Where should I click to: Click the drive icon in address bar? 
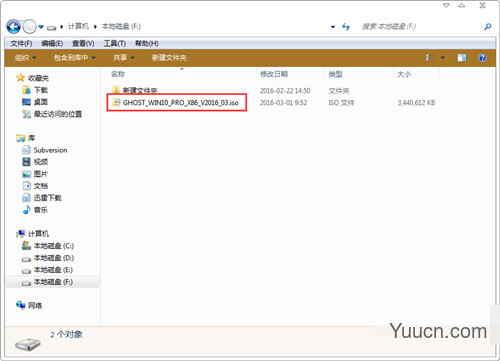click(51, 27)
